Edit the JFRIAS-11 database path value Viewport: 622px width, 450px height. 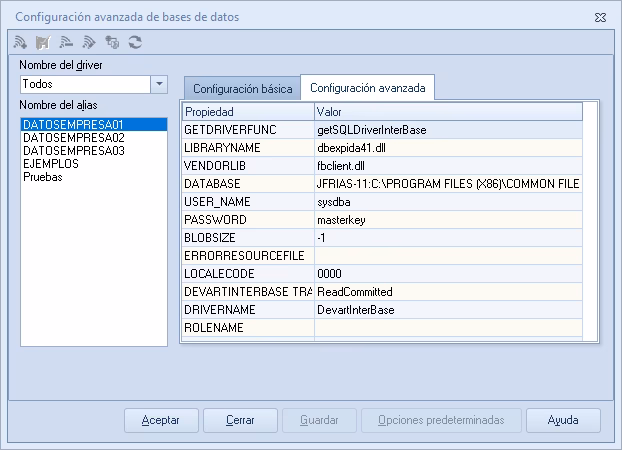449,184
